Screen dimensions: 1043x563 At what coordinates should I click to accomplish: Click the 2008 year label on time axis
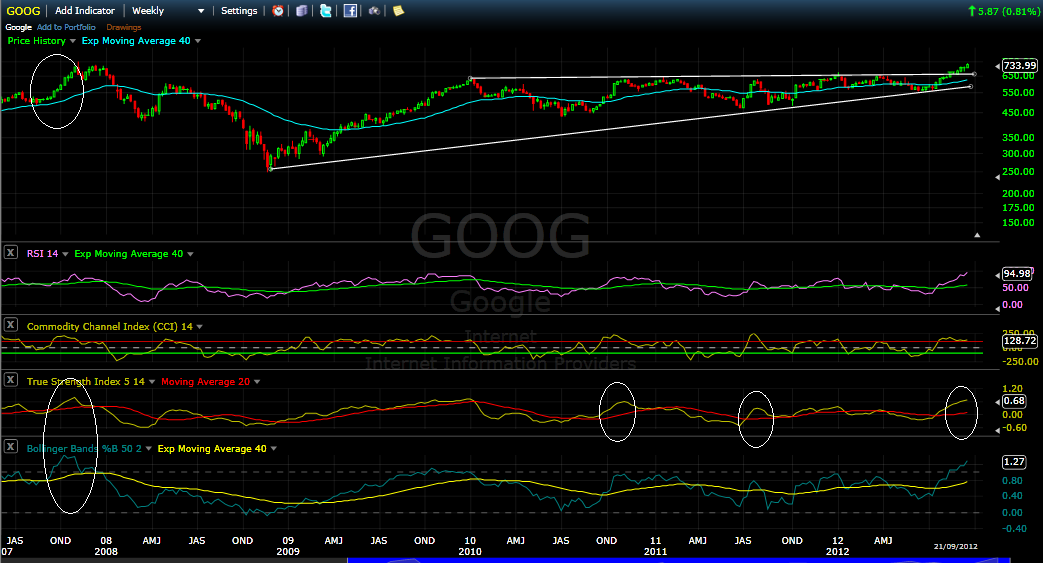tap(106, 552)
